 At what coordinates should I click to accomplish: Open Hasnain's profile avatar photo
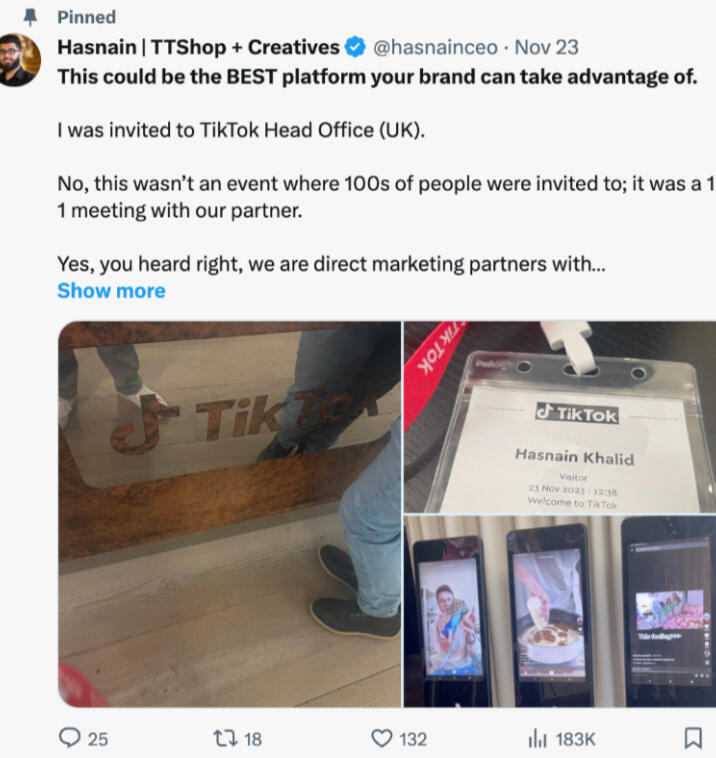tap(18, 60)
